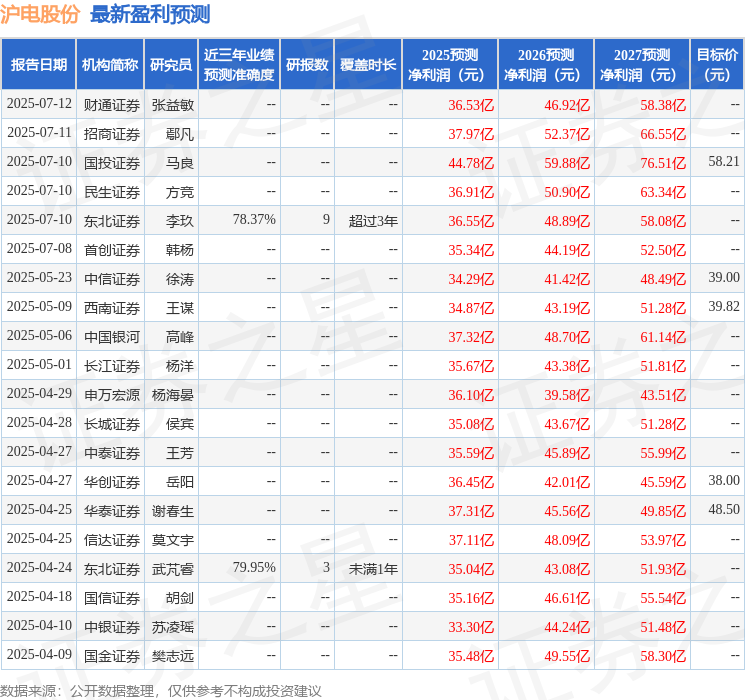Viewport: 745px width, 700px height.
Task: Click researcher name 鄢凡
Action: [180, 134]
